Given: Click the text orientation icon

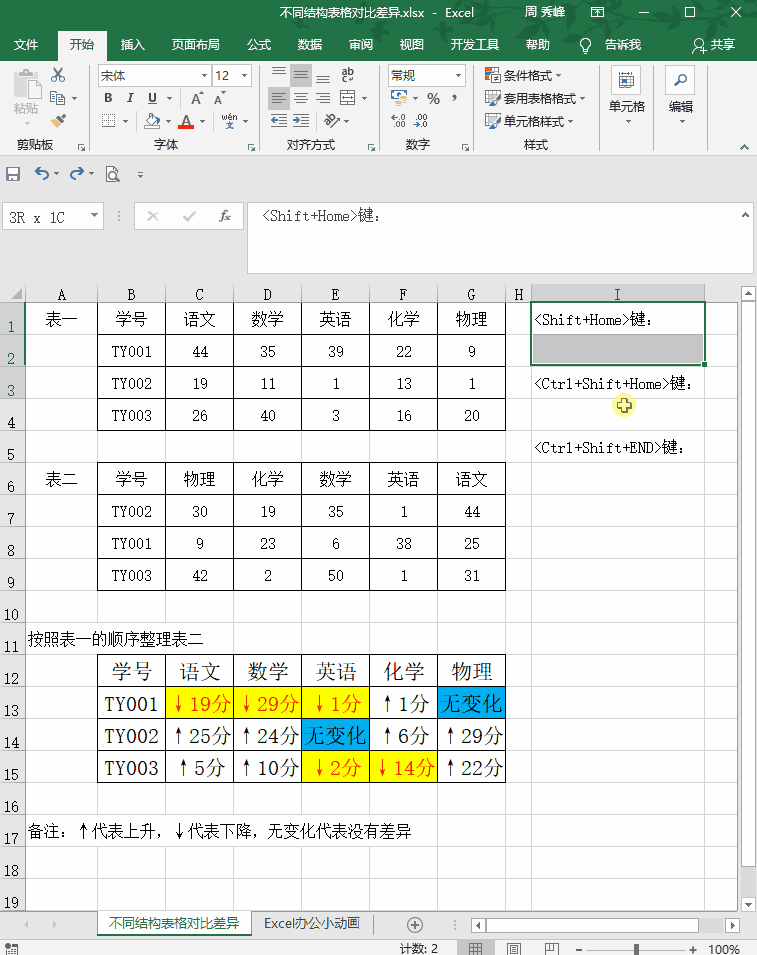Looking at the screenshot, I should point(332,121).
